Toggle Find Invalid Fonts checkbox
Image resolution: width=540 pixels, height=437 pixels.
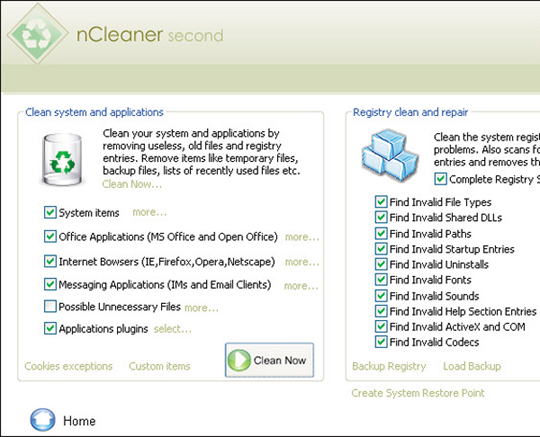click(x=381, y=279)
